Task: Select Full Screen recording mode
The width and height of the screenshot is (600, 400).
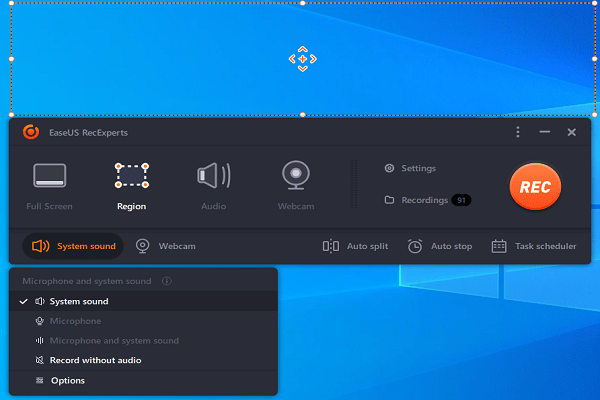Action: click(49, 186)
